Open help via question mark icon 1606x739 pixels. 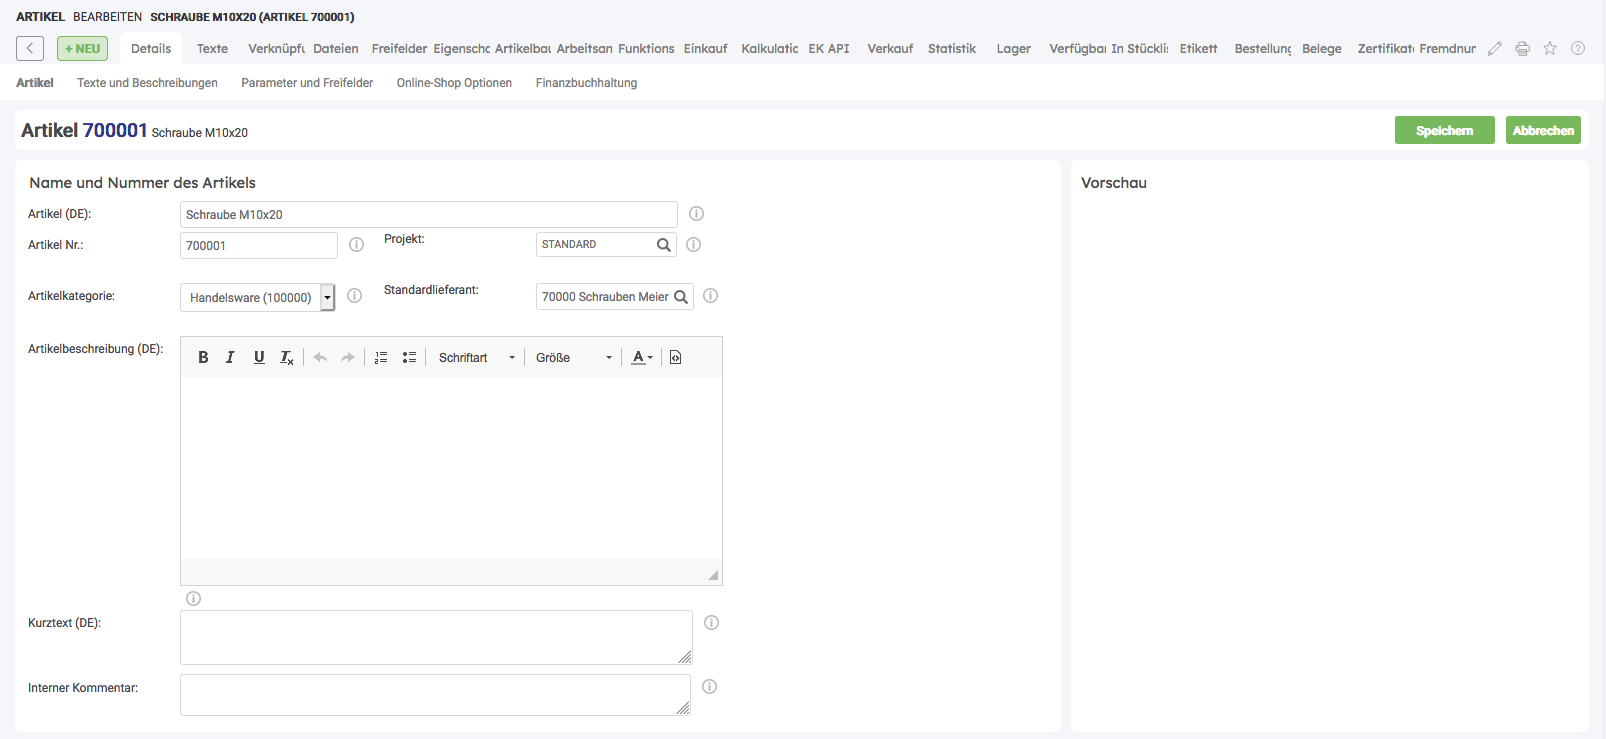point(1578,48)
